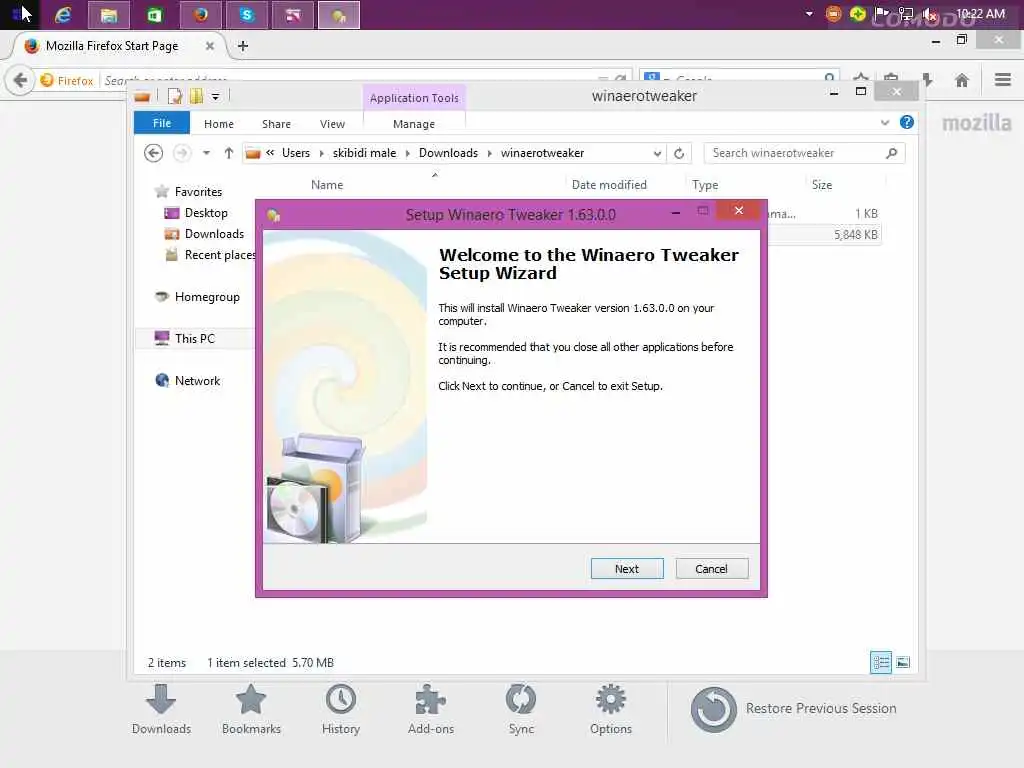
Task: Refresh the winaerotweaker folder view
Action: tap(679, 153)
